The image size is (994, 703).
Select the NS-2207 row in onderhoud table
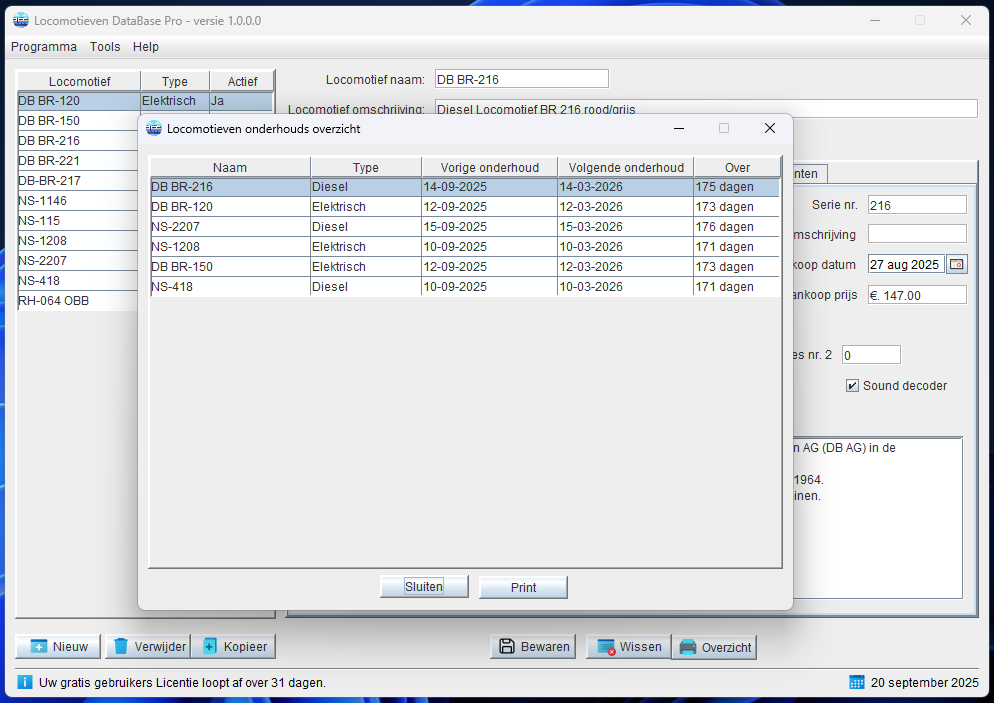[230, 227]
